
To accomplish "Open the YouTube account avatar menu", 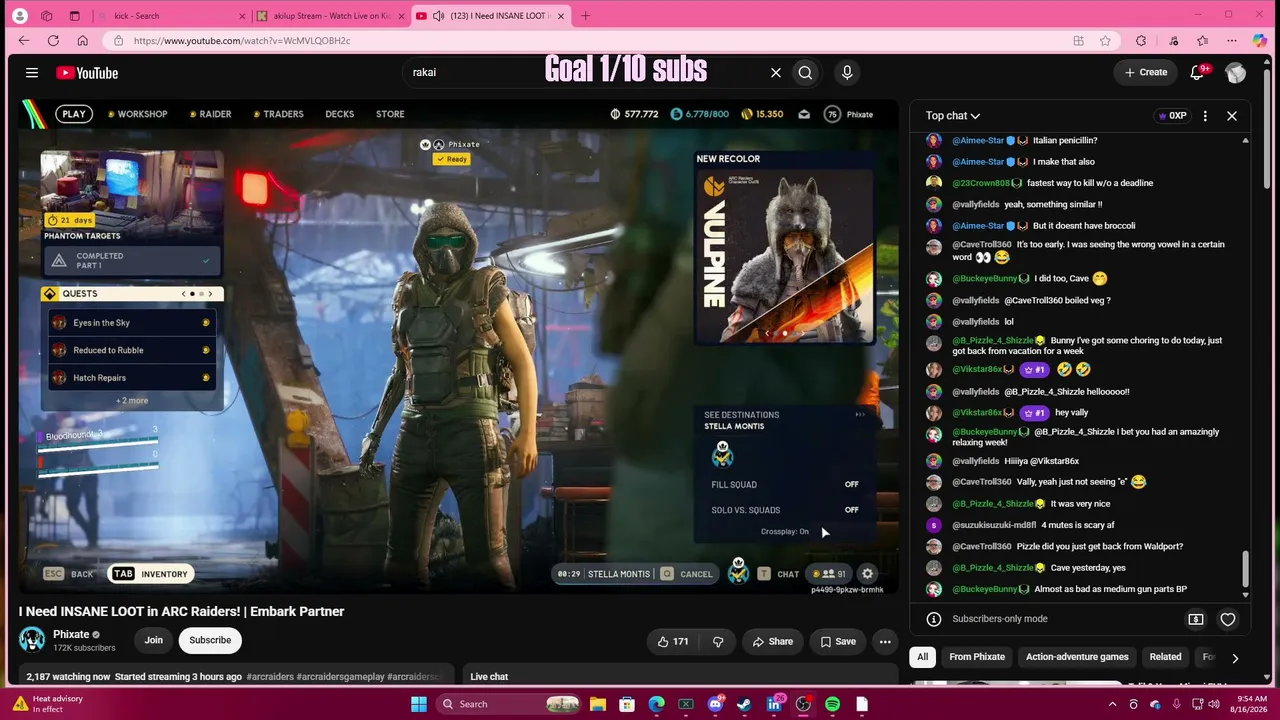I will tap(1236, 73).
